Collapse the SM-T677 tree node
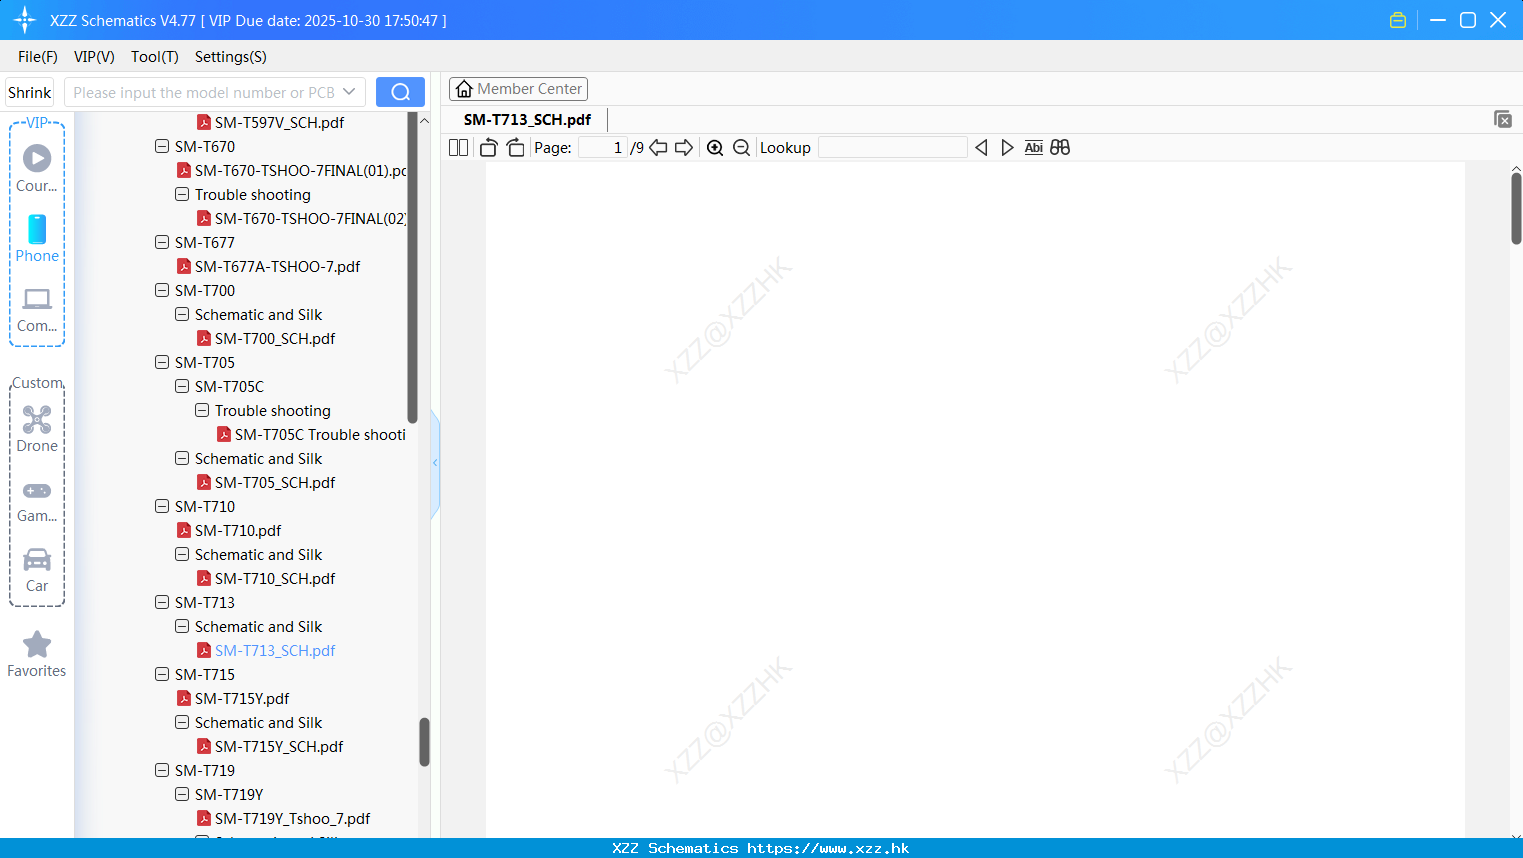The image size is (1523, 858). 162,242
